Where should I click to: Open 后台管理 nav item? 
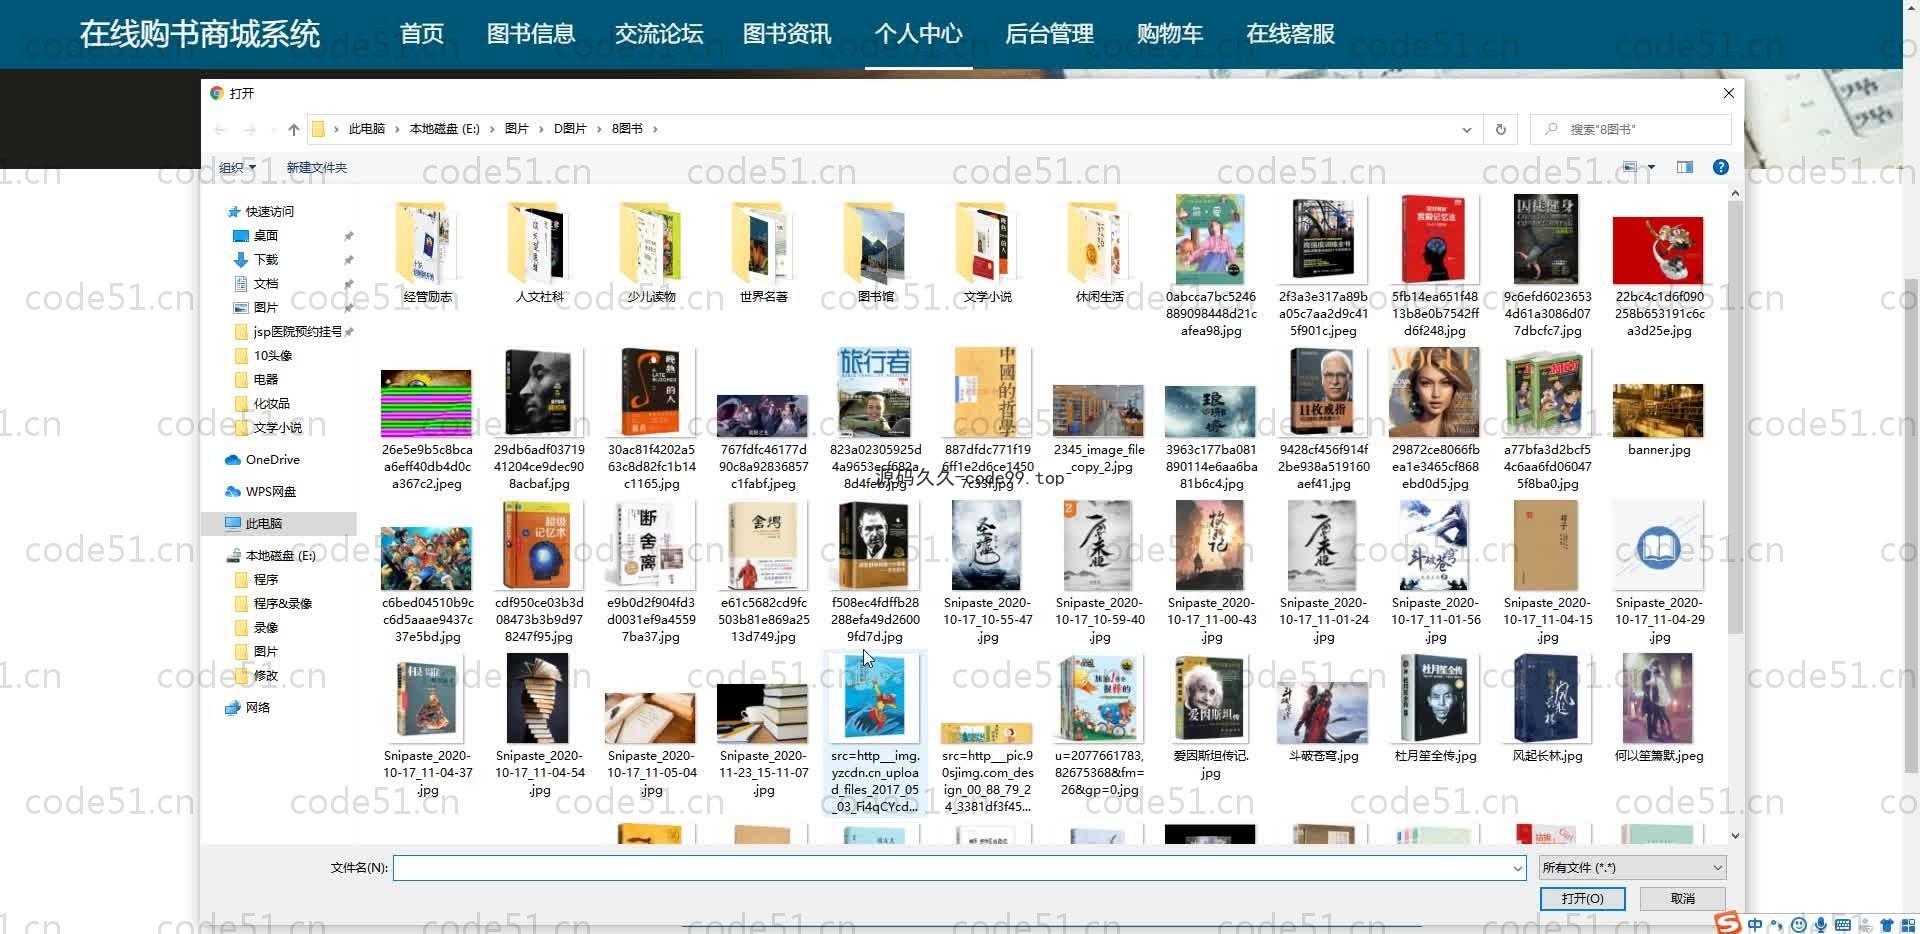pos(1049,34)
